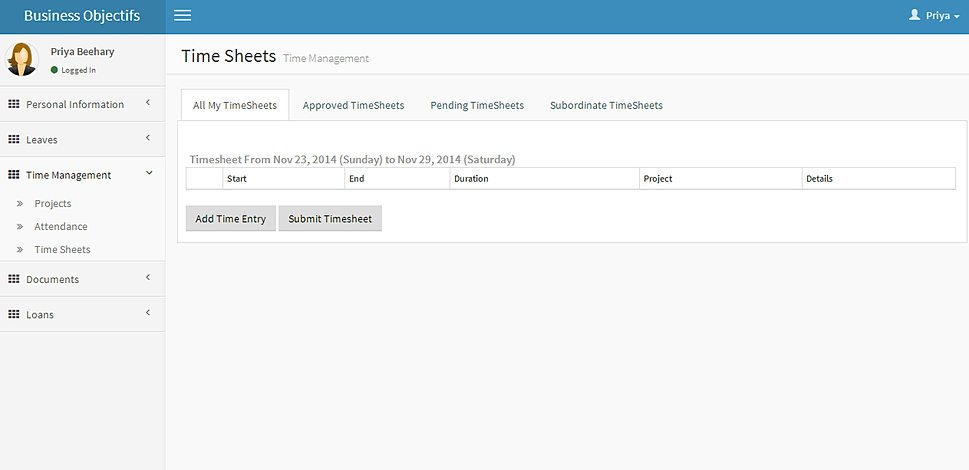This screenshot has height=470, width=969.
Task: Open the Attendance sidebar link
Action: (61, 227)
